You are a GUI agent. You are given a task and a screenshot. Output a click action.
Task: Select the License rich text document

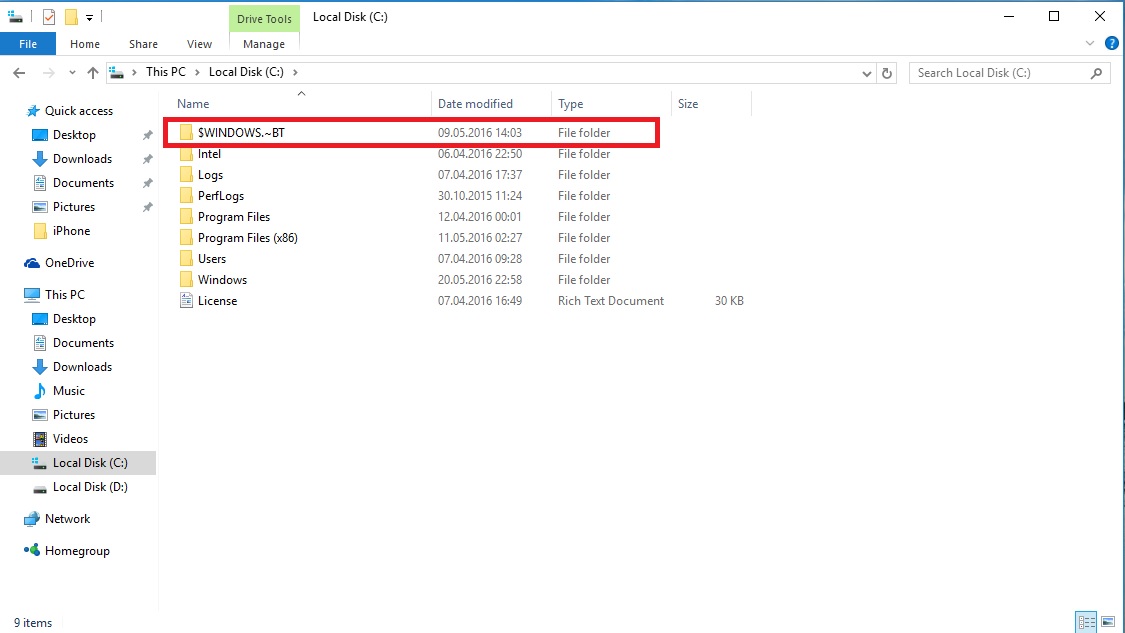click(217, 301)
